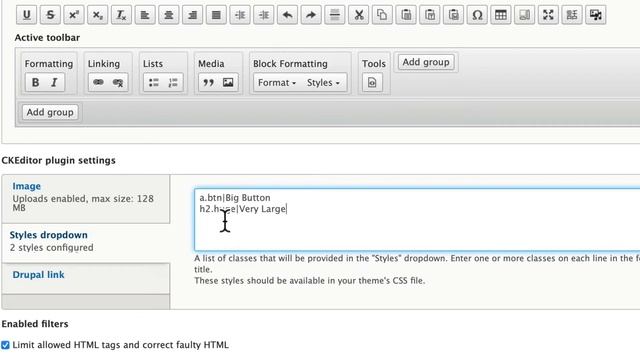Pick the Subscript button
The height and width of the screenshot is (360, 640).
pyautogui.click(x=98, y=15)
